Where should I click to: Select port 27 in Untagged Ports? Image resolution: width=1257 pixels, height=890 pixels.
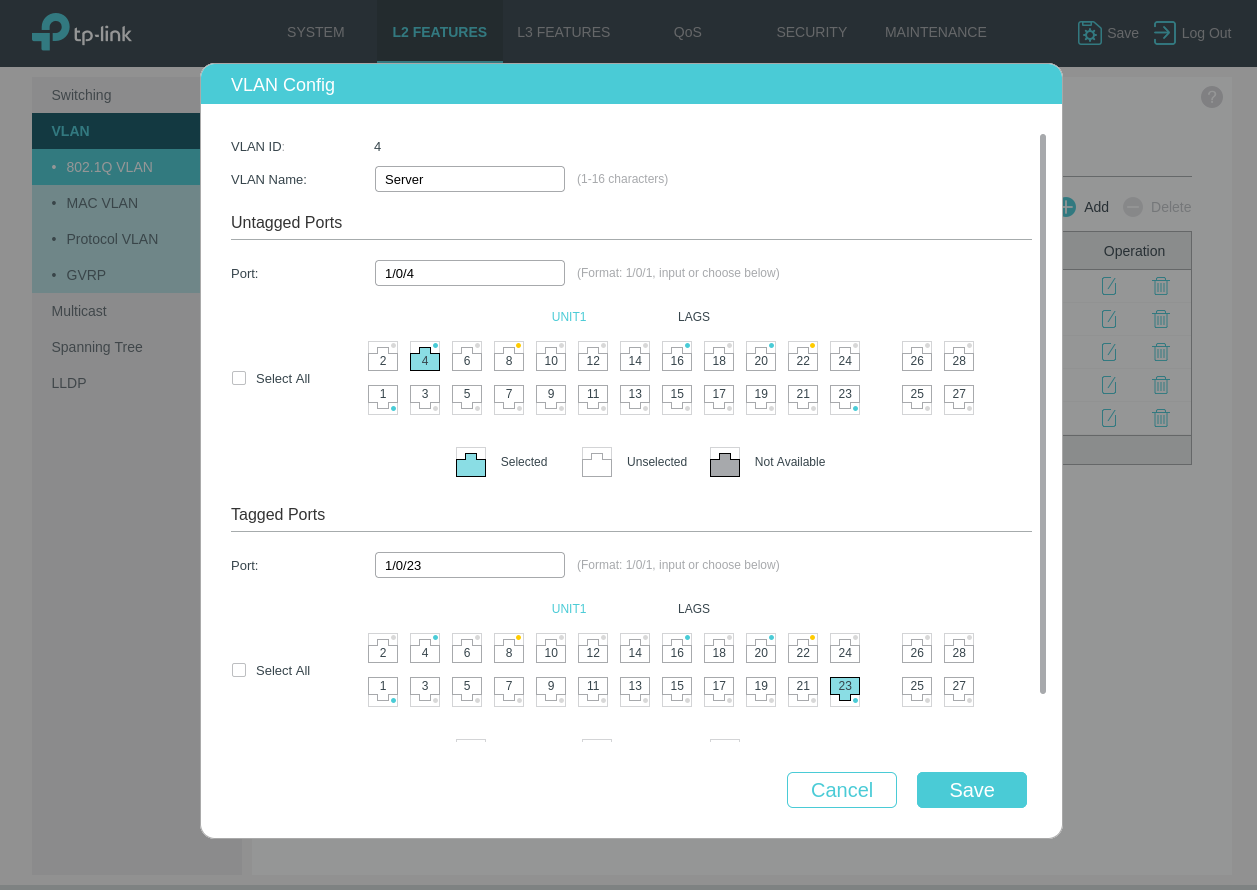pos(959,399)
